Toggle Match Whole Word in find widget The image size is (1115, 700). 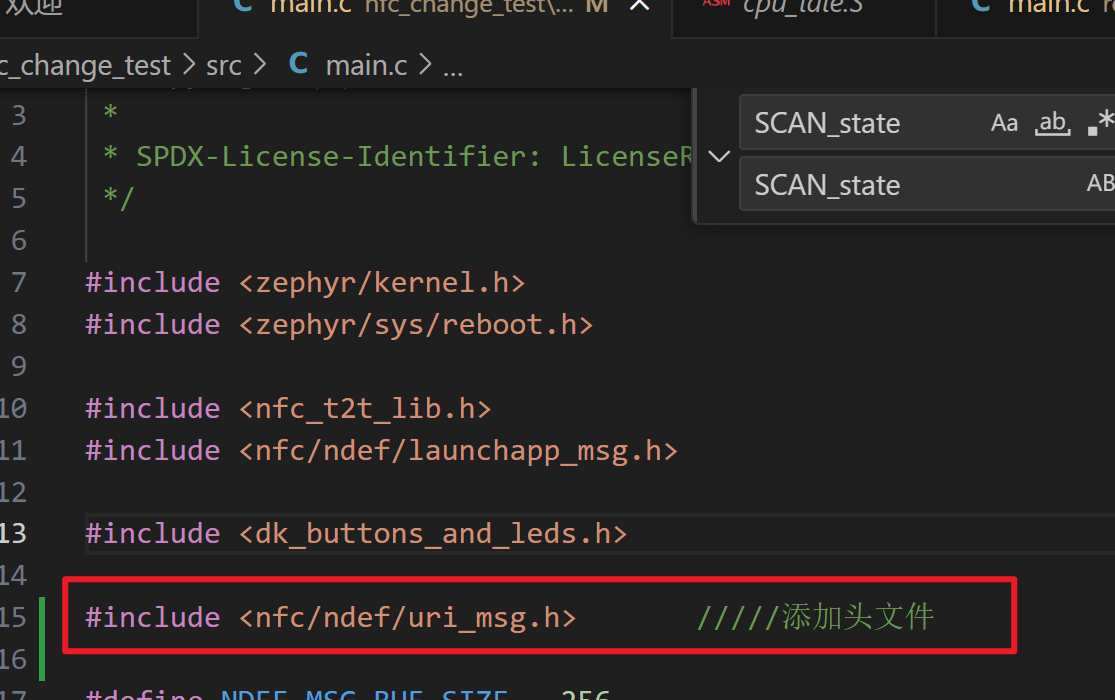coord(1051,123)
